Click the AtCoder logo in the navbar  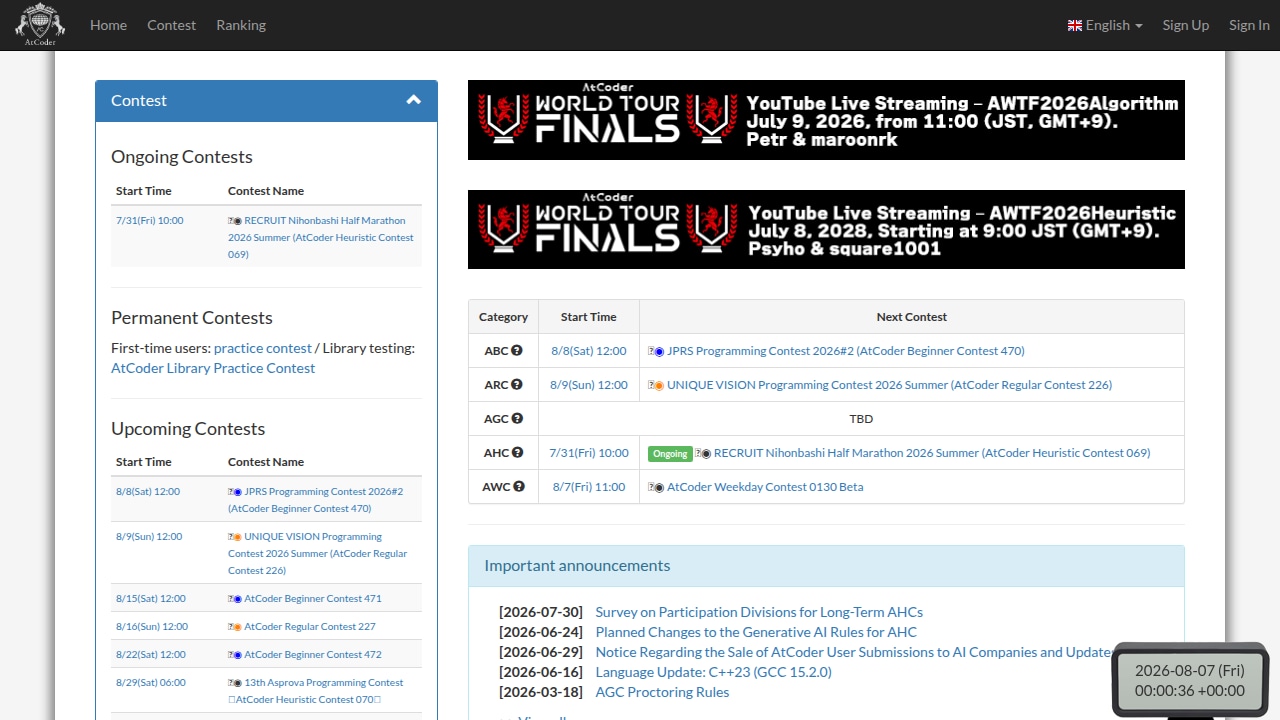[40, 25]
